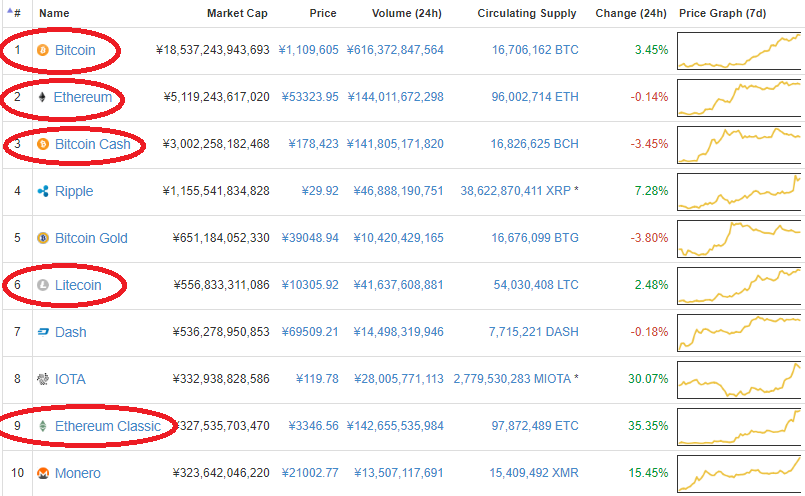The width and height of the screenshot is (805, 496).
Task: Open Bitcoin Cash's 7-day price graph
Action: tap(739, 145)
